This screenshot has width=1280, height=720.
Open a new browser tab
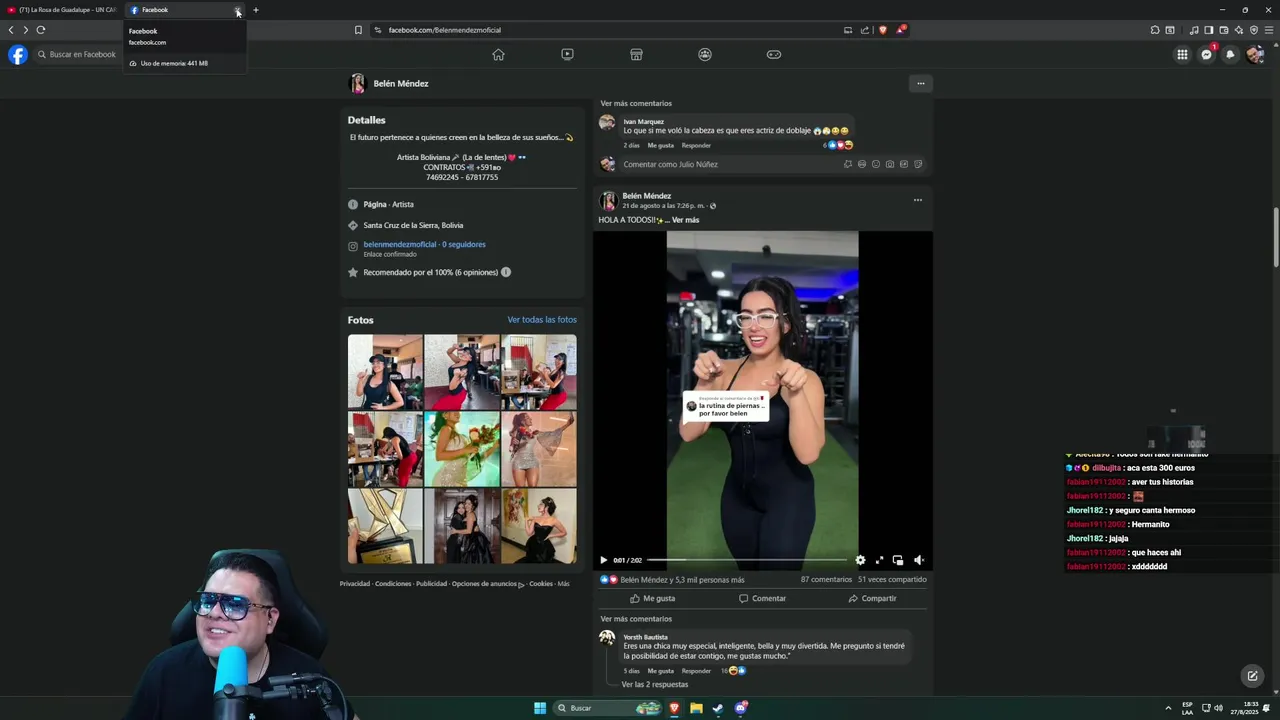(255, 10)
